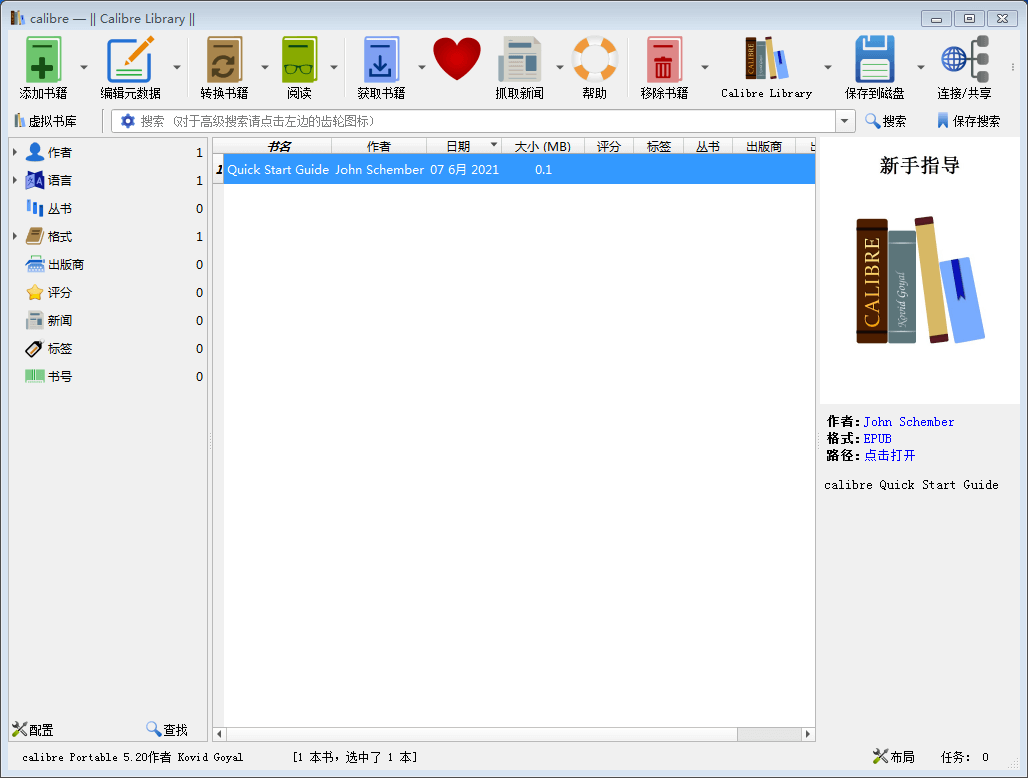
Task: Click the 配置 (Configure) button in the tag browser
Action: click(33, 729)
